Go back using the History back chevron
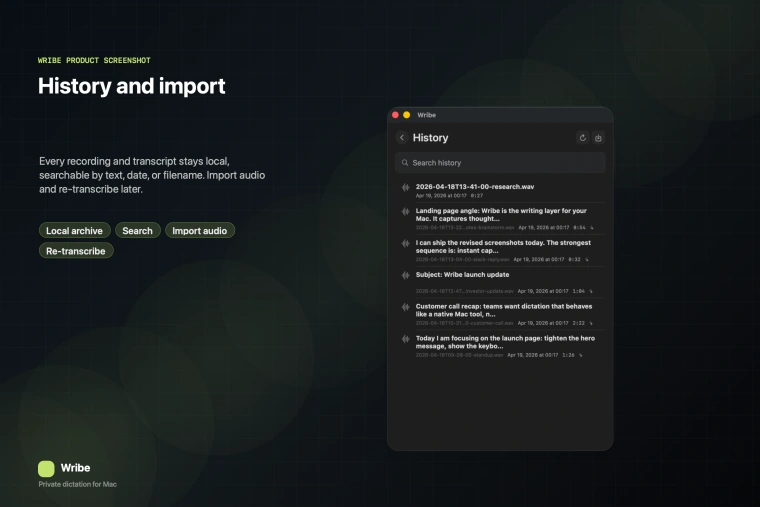Viewport: 760px width, 507px height. click(402, 138)
